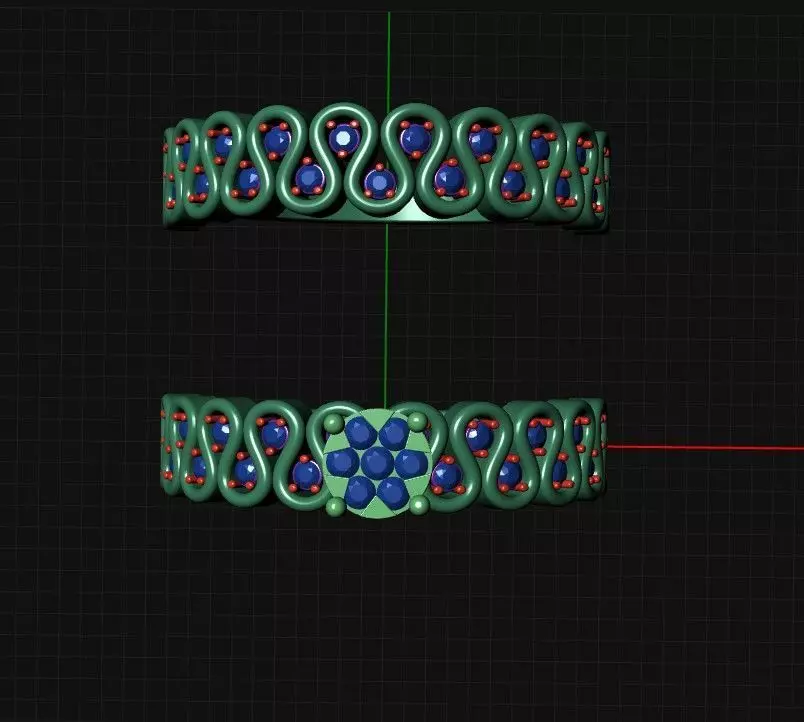
Task: Click the green Y axis line between rings
Action: pyautogui.click(x=386, y=314)
